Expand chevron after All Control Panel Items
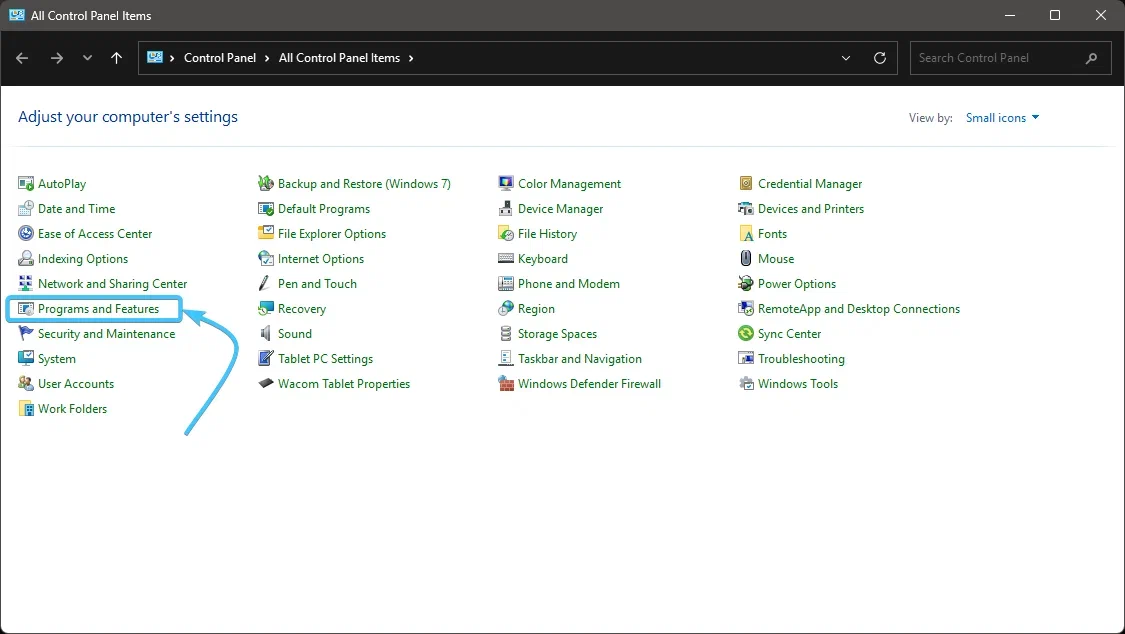The image size is (1125, 634). 411,58
